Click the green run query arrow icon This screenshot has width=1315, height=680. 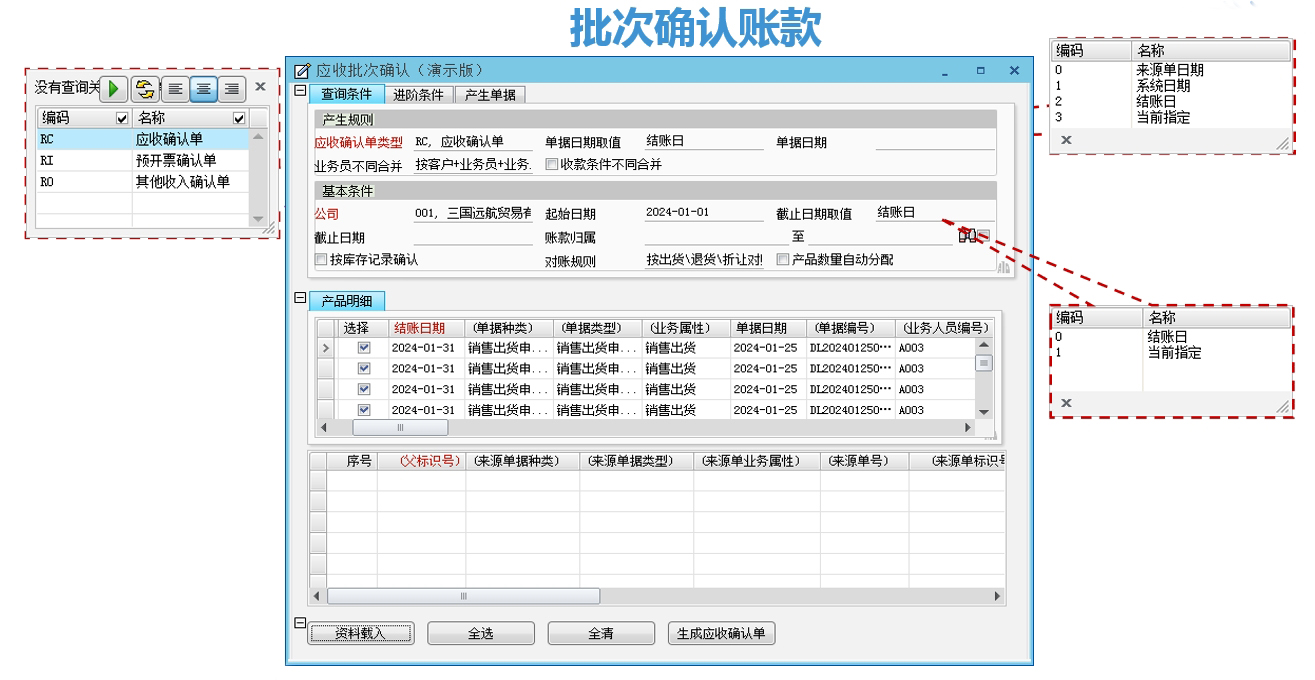[x=113, y=88]
